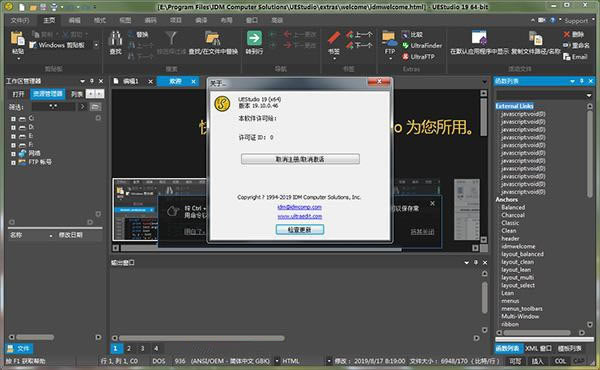Switch to the View (视图) ribbon tab
Screen dimensions: 600x370
125,20
